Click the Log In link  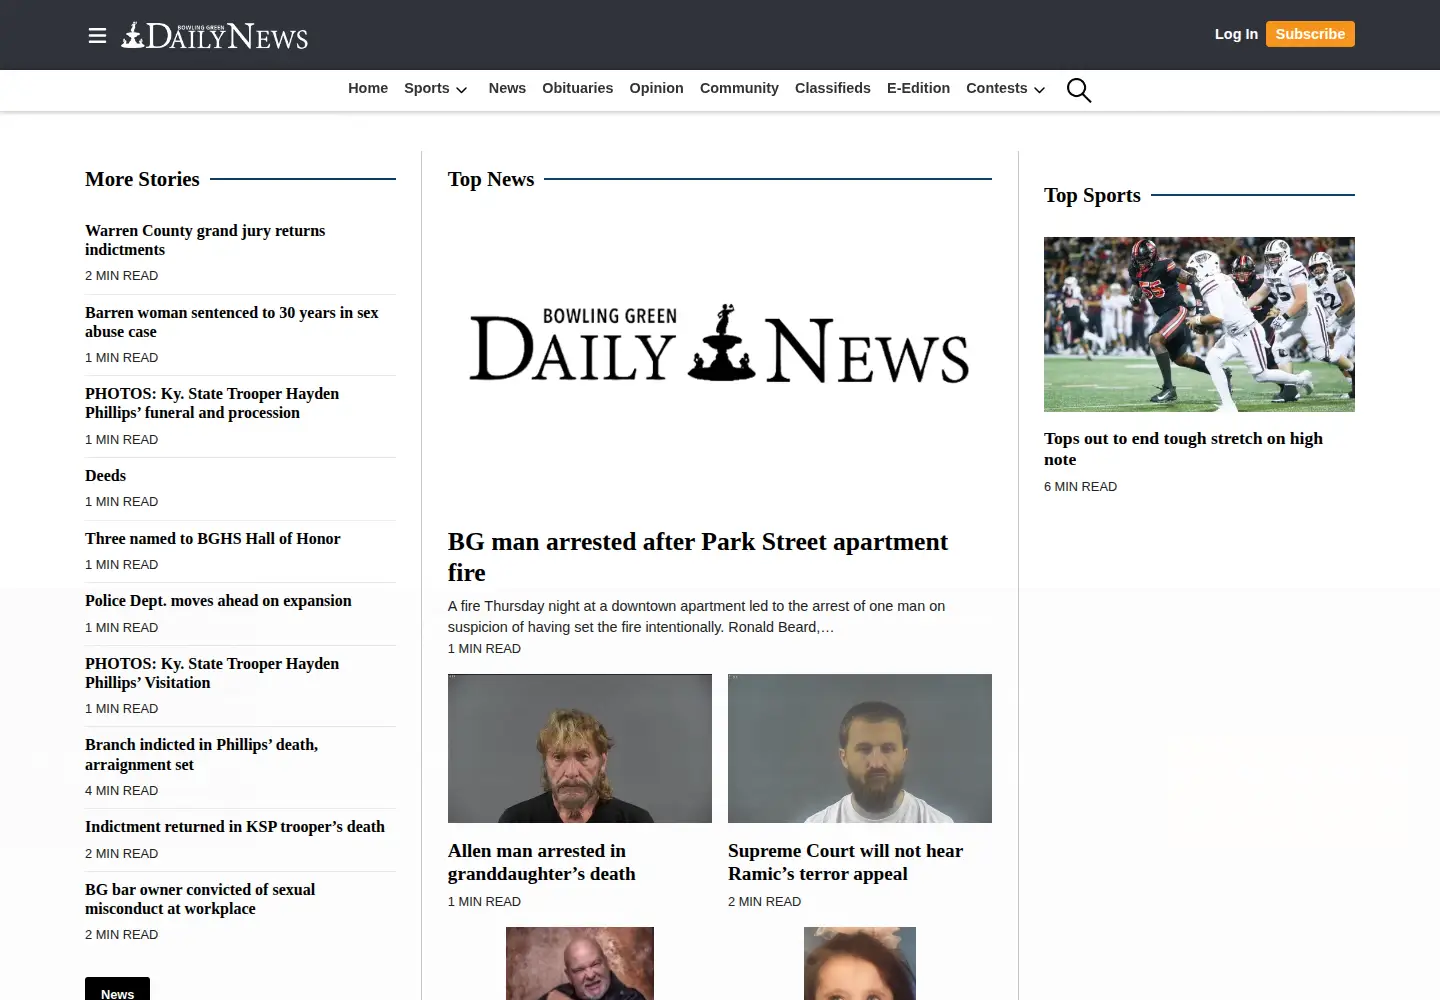(1236, 34)
